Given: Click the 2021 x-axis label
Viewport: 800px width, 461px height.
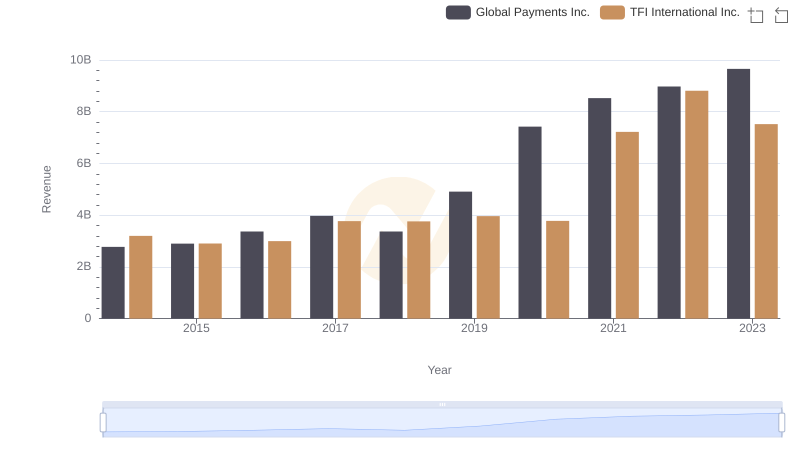Looking at the screenshot, I should point(613,328).
